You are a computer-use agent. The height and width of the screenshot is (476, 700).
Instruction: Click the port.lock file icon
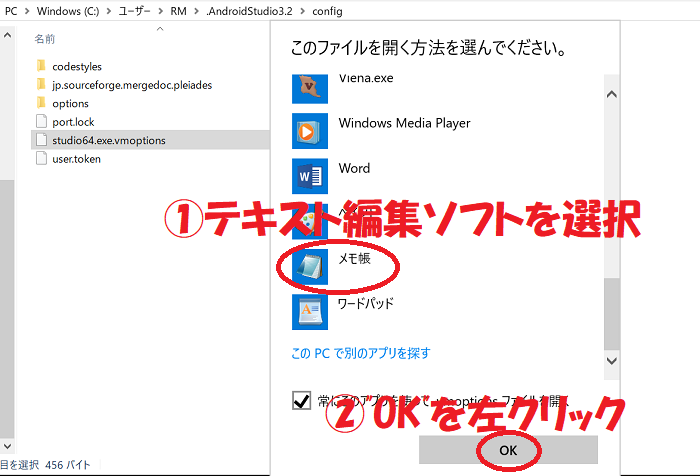point(41,121)
